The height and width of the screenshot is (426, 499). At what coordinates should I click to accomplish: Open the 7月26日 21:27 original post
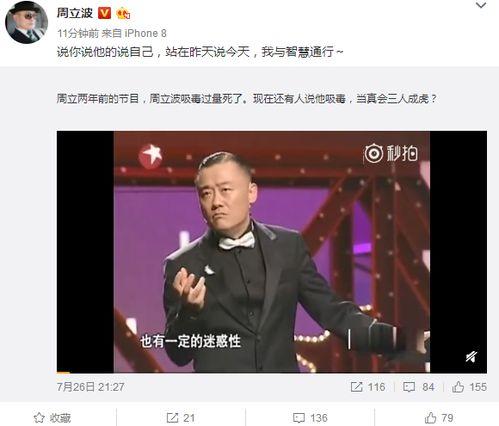(x=91, y=387)
